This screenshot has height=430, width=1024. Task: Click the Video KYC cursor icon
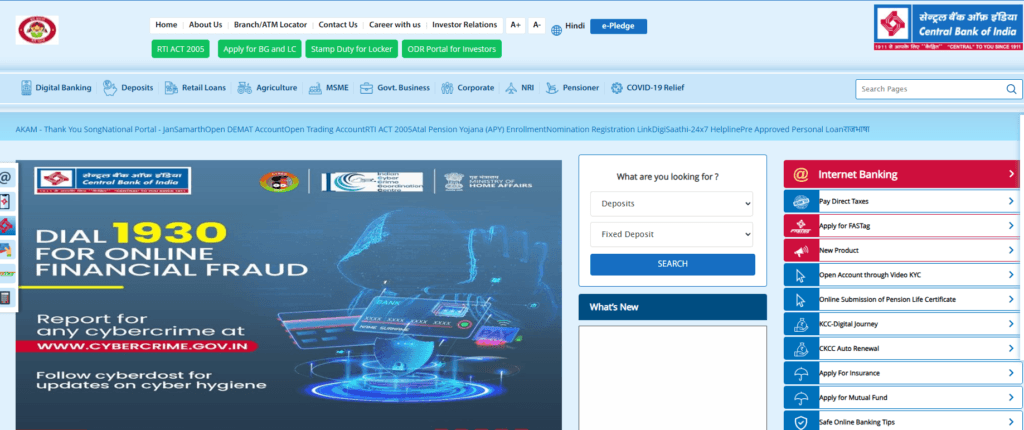point(801,275)
